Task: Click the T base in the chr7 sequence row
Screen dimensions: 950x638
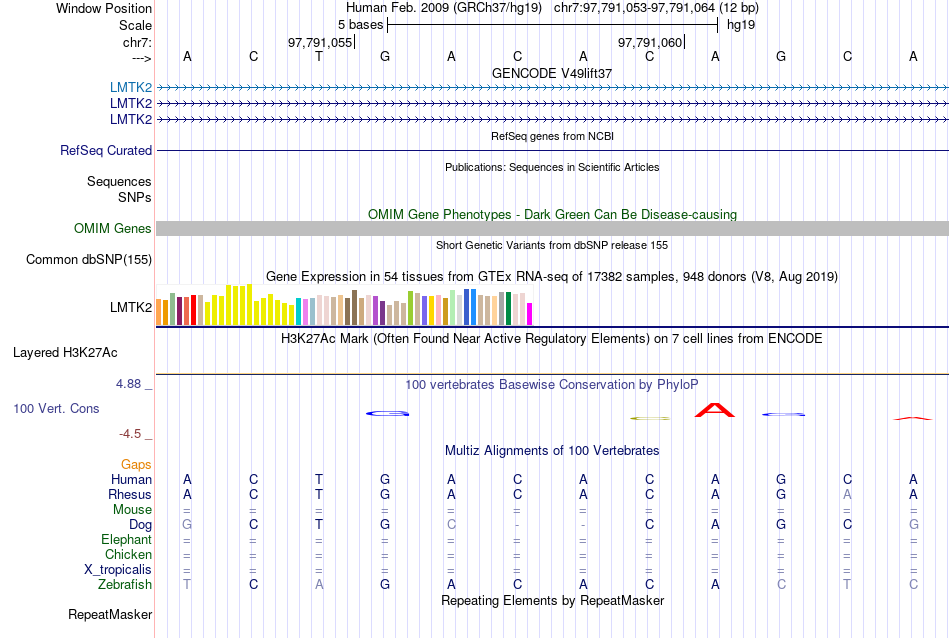Action: 319,56
